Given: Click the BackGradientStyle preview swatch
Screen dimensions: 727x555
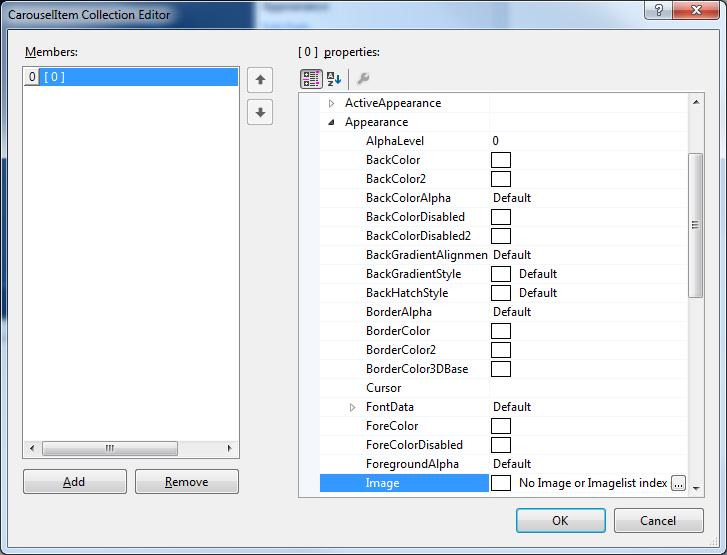Looking at the screenshot, I should 501,274.
